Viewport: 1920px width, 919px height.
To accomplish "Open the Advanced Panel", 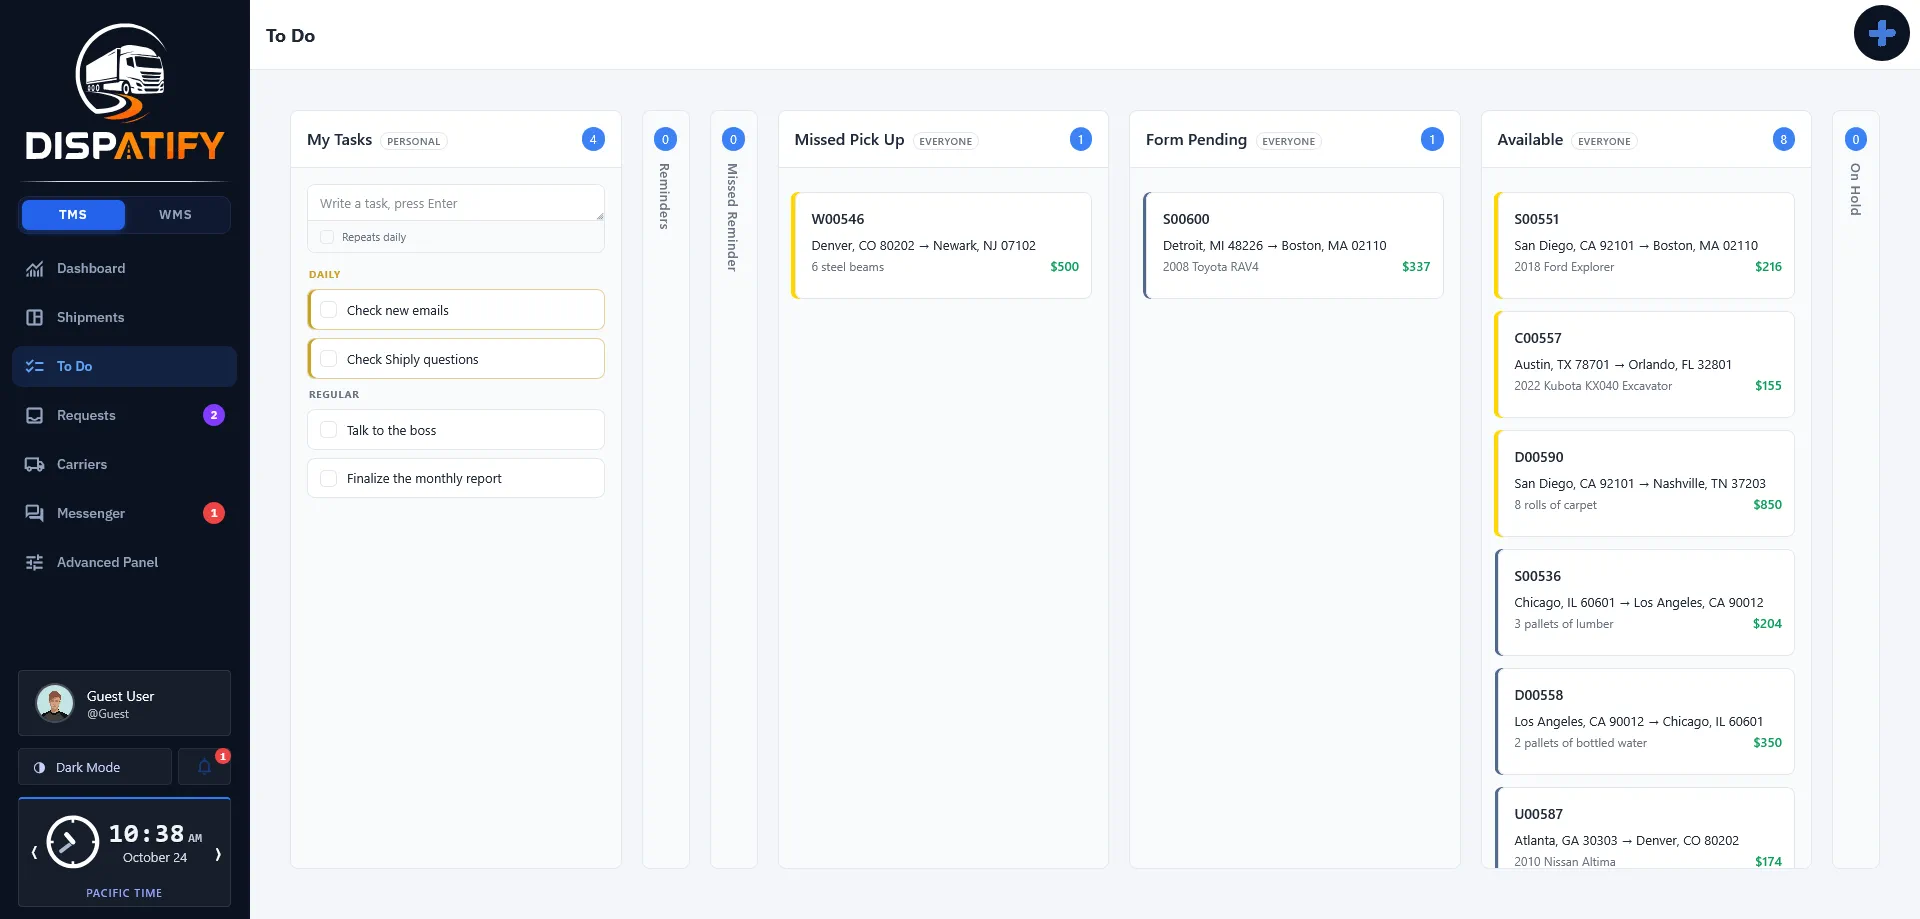I will click(x=124, y=562).
